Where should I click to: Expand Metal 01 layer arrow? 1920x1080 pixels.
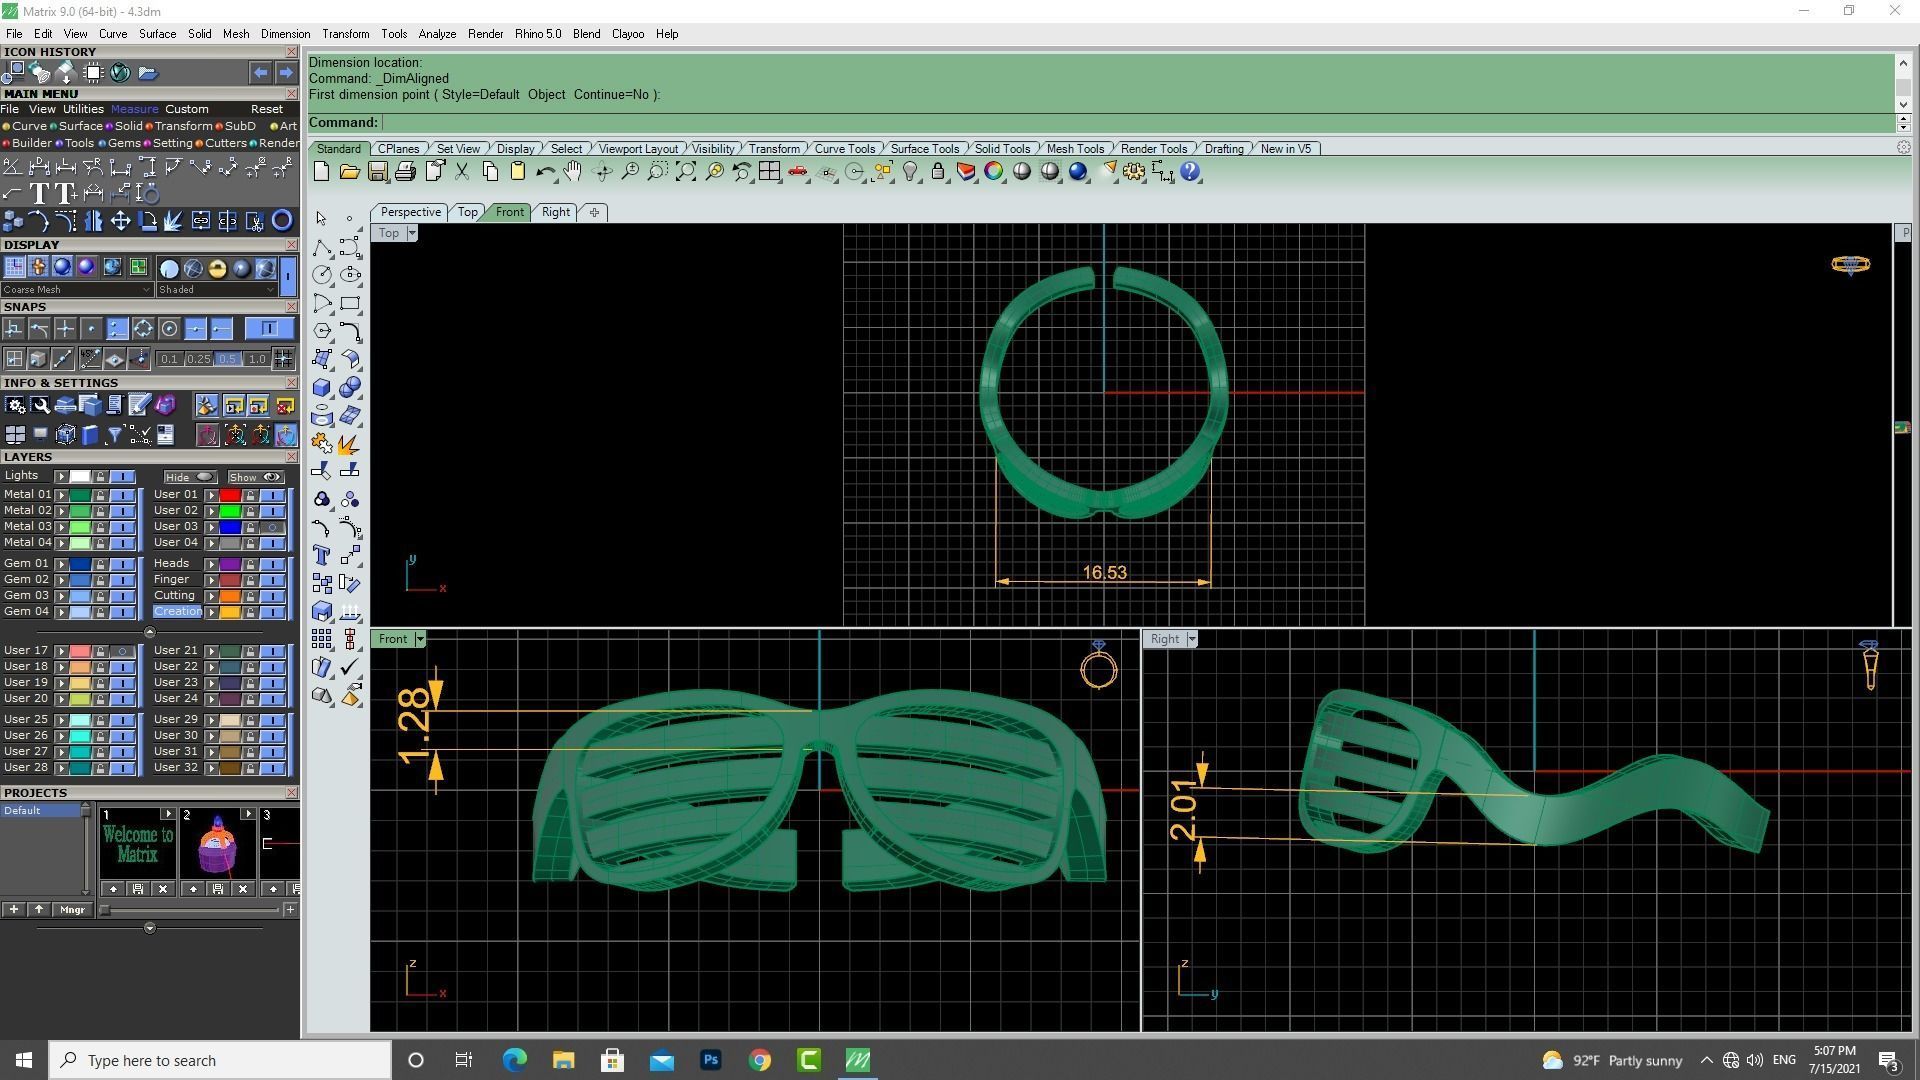coord(61,495)
